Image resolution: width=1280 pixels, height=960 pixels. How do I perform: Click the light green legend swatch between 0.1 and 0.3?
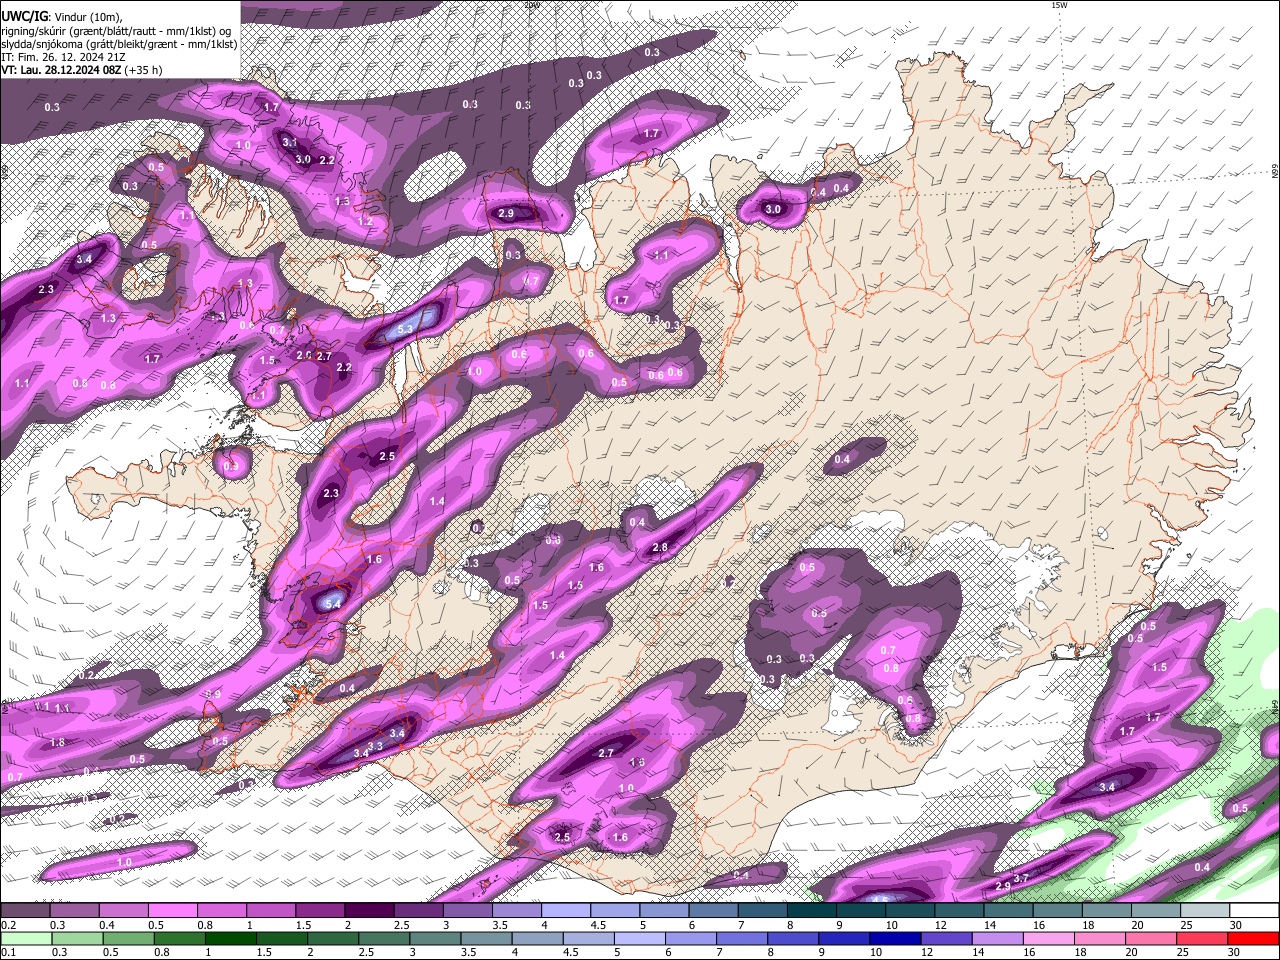point(25,938)
